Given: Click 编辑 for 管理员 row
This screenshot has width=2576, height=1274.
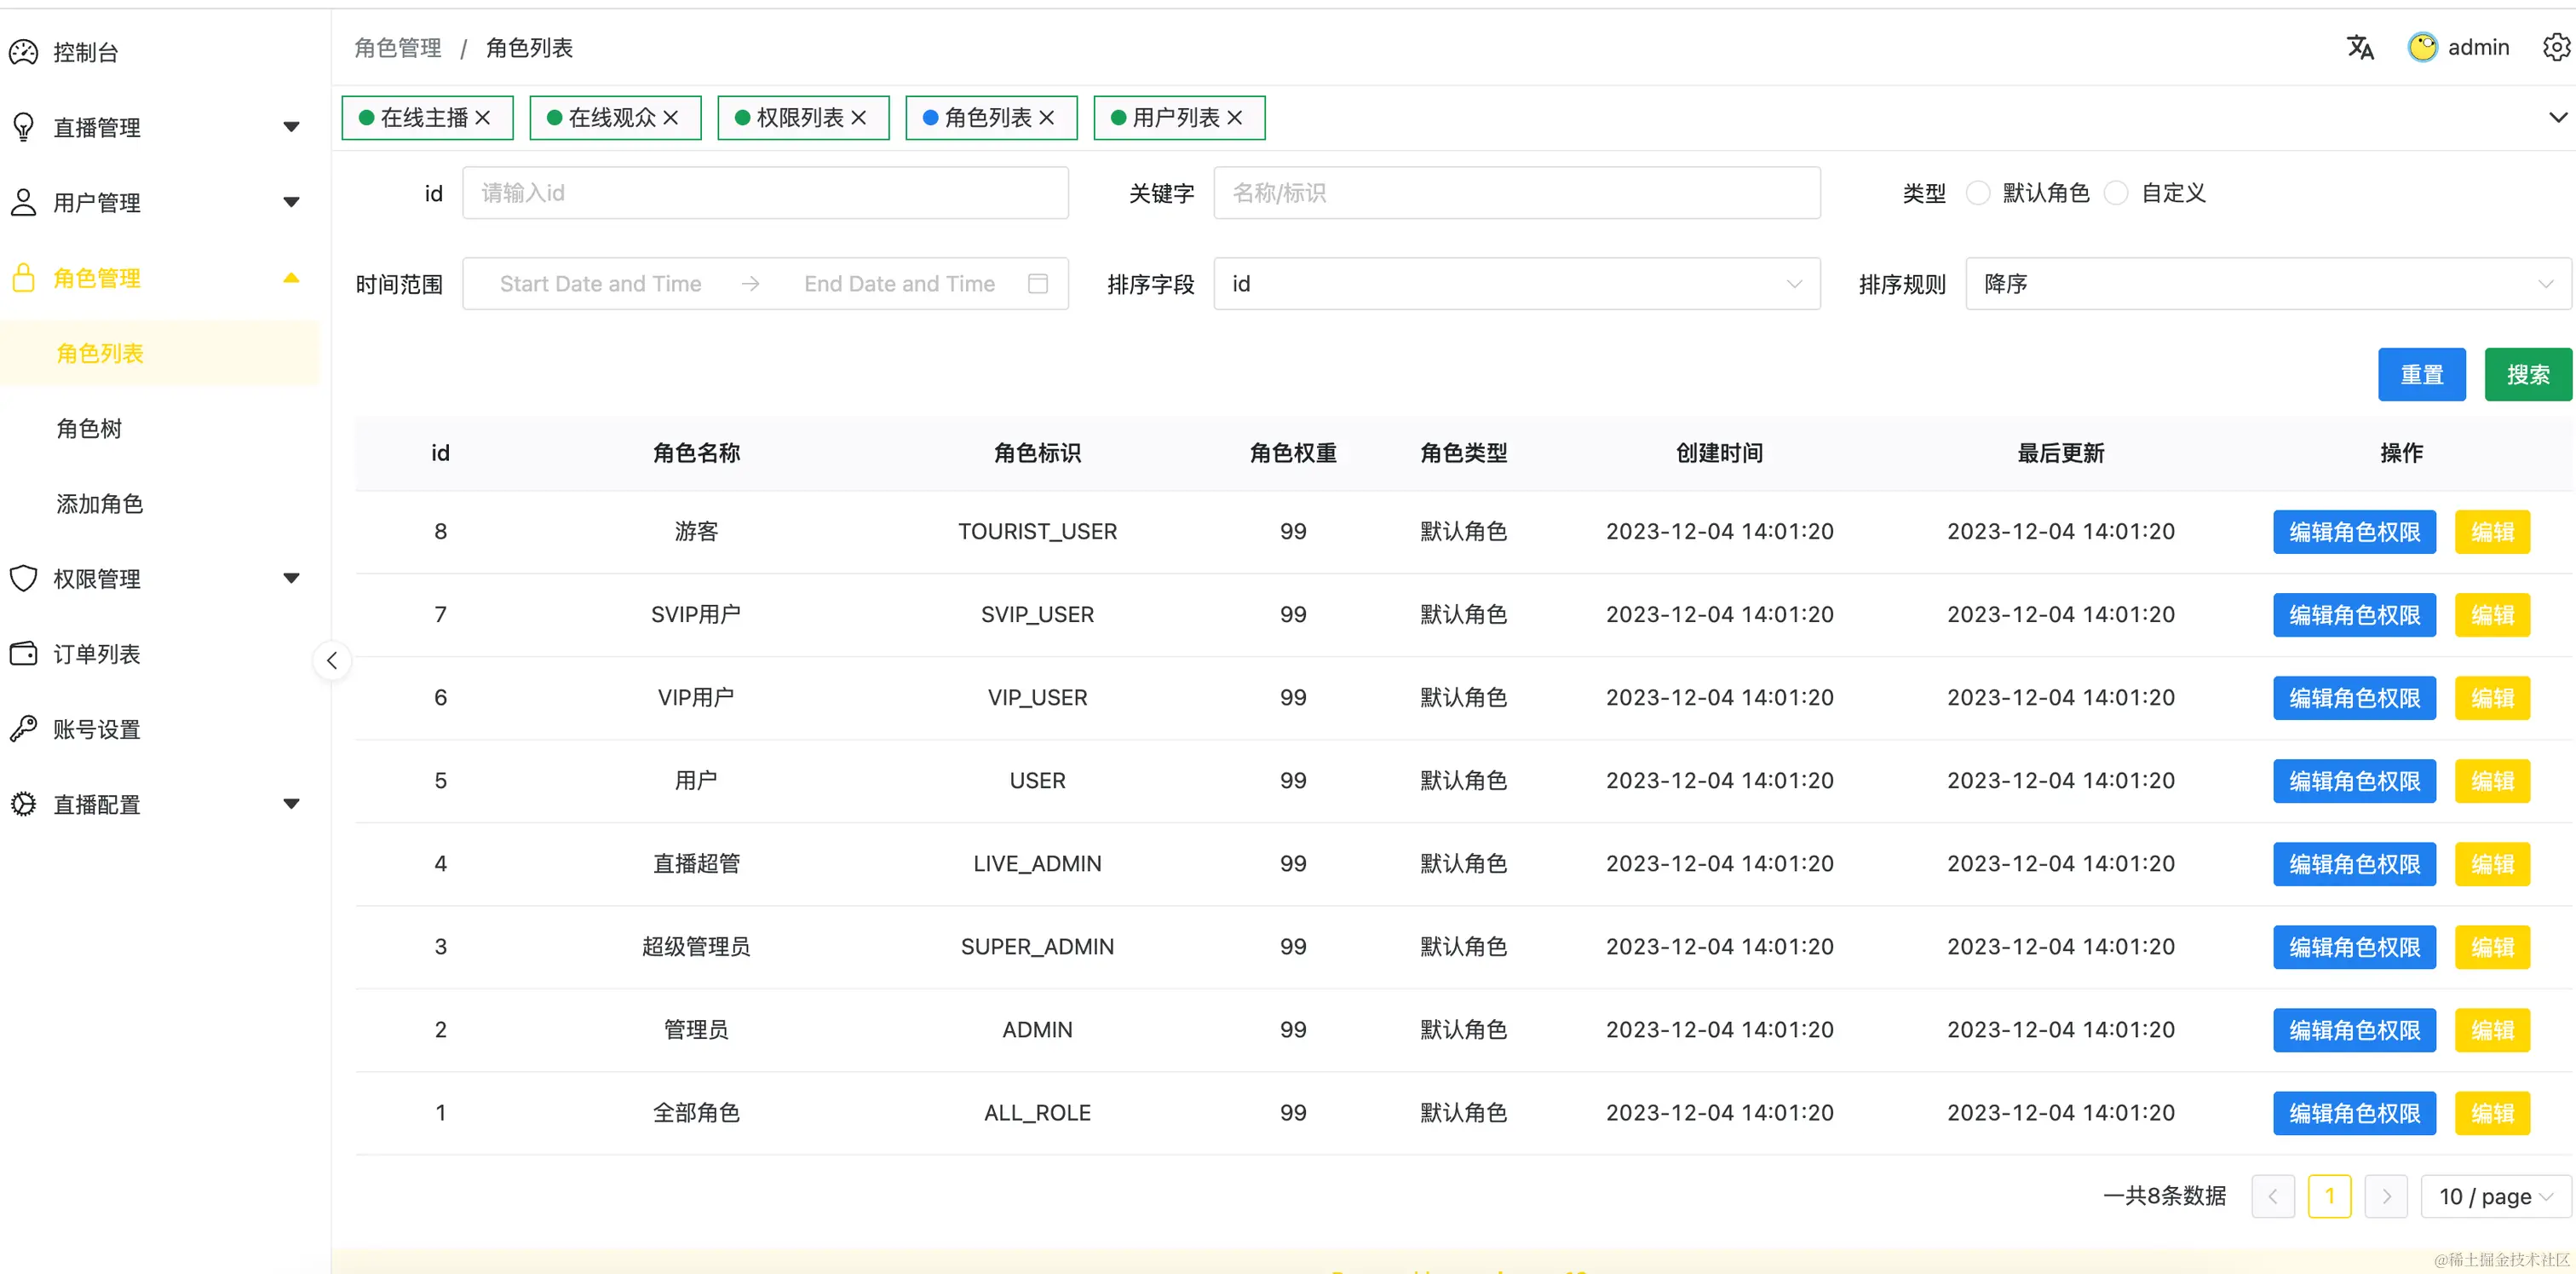Looking at the screenshot, I should [x=2492, y=1029].
